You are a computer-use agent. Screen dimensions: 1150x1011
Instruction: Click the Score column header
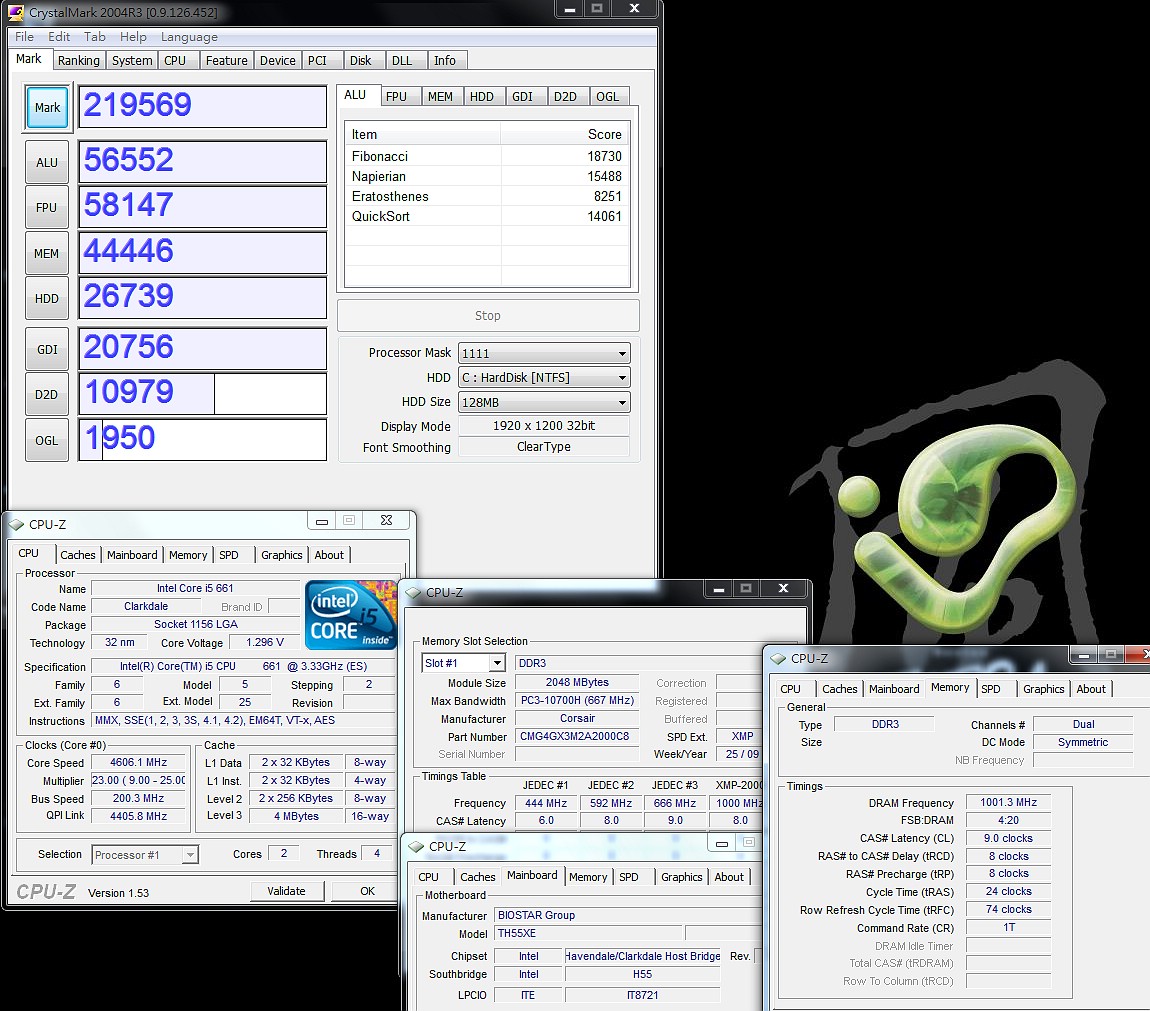click(565, 134)
